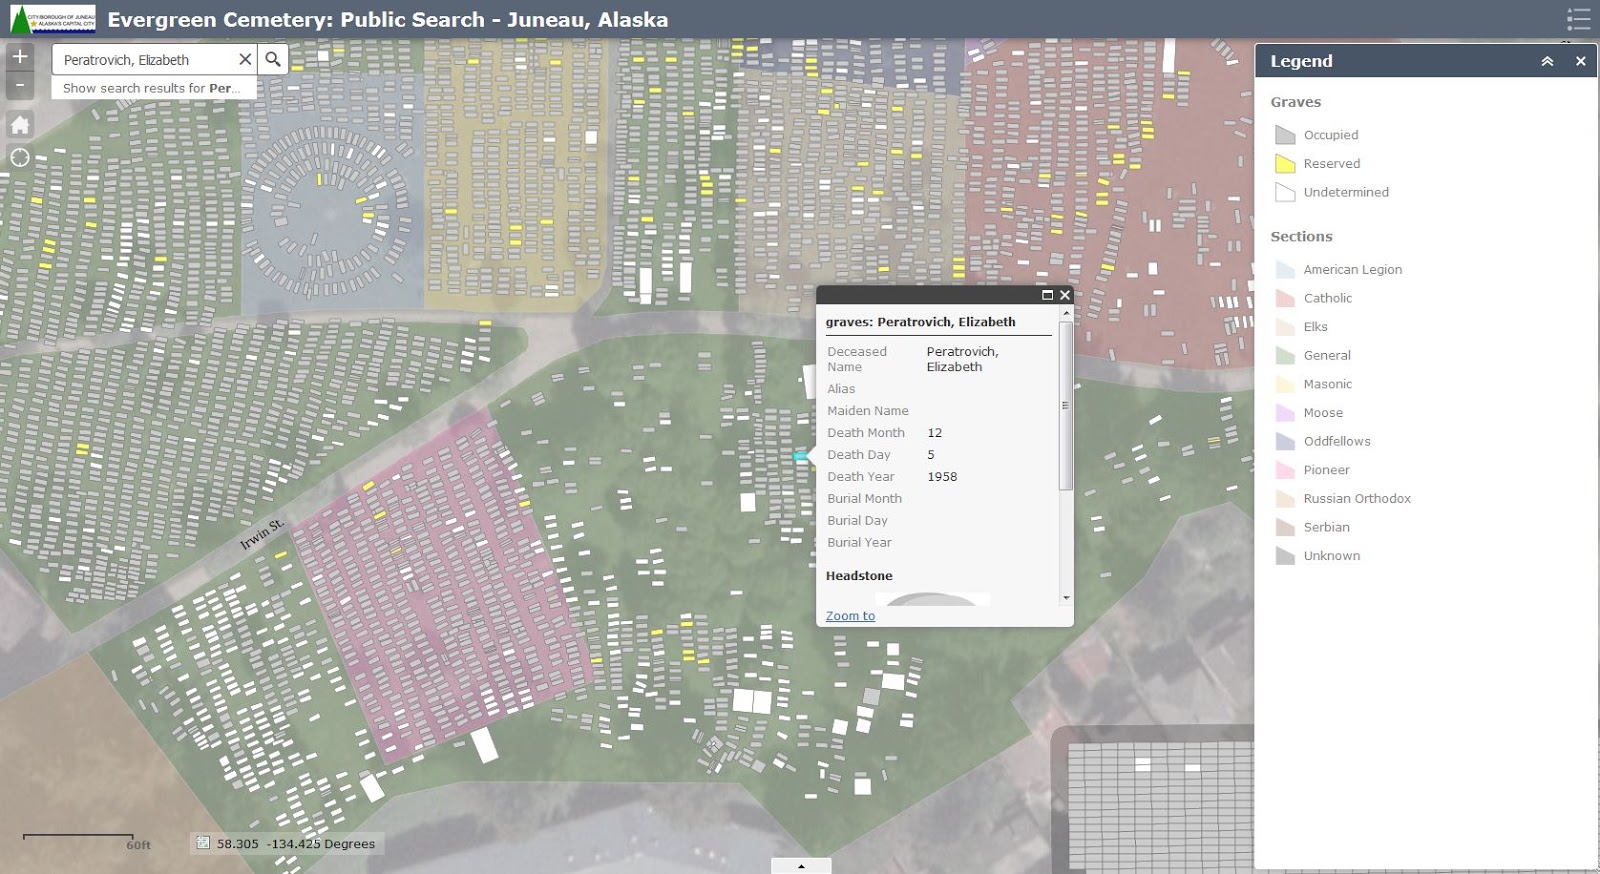Open the layer list menu icon
The height and width of the screenshot is (874, 1600).
1578,19
